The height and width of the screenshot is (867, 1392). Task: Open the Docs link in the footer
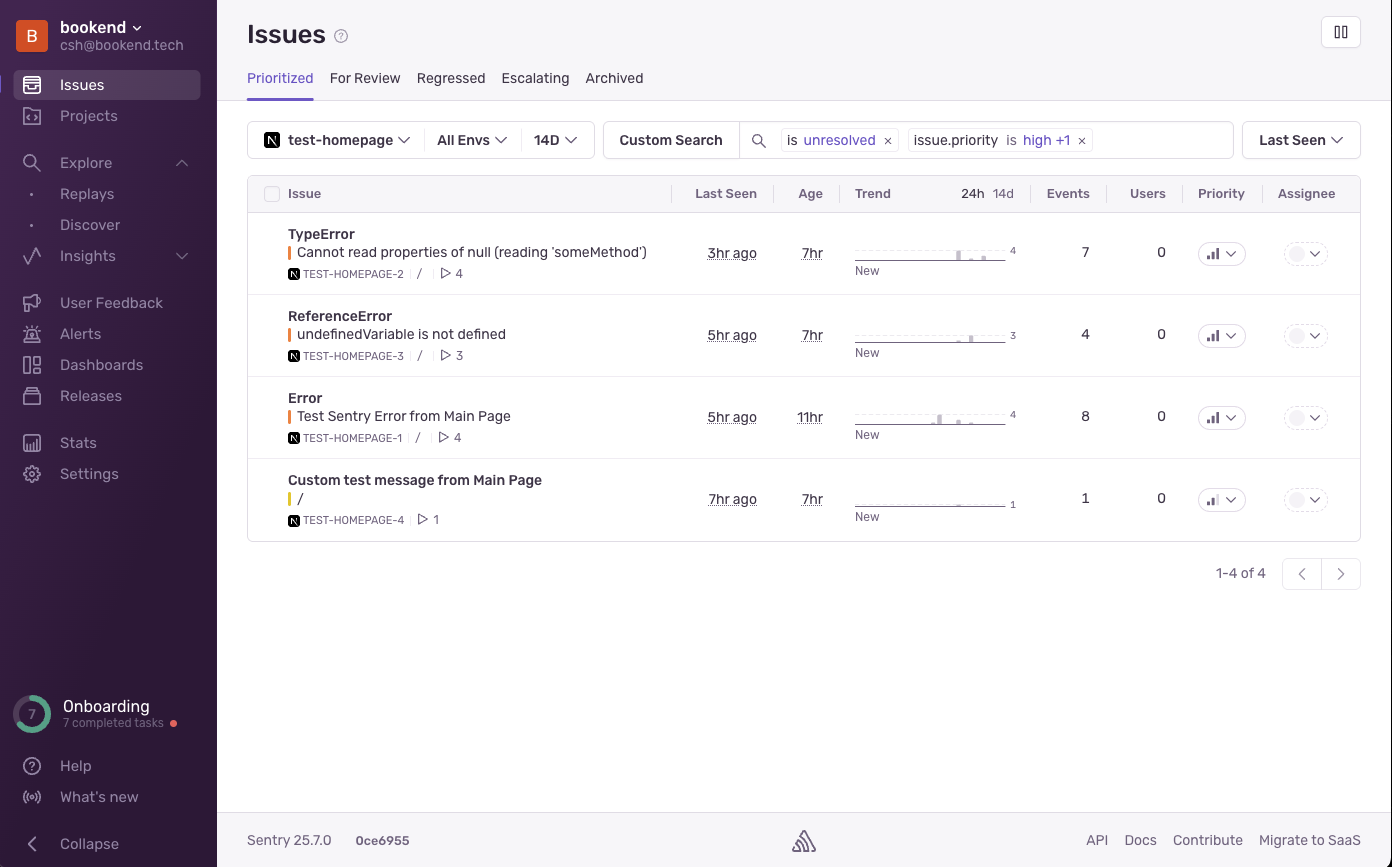[1140, 840]
